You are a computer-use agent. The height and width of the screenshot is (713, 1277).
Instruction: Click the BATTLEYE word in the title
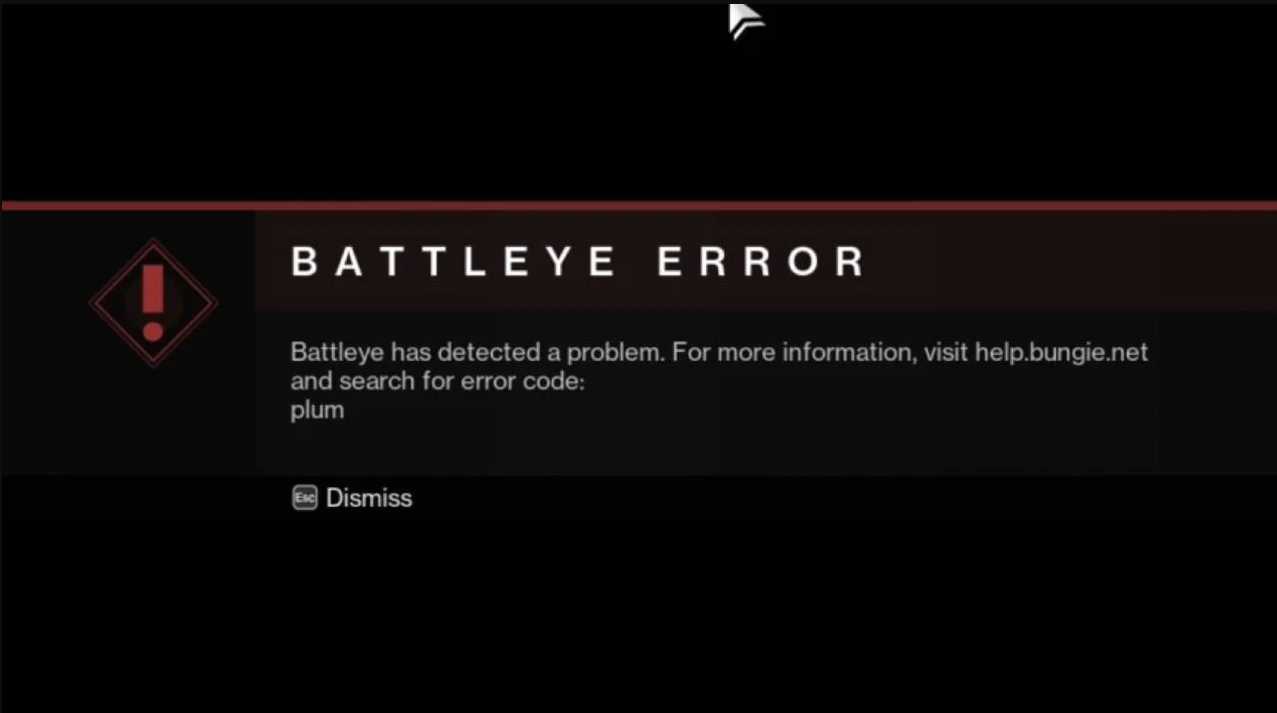pos(454,262)
